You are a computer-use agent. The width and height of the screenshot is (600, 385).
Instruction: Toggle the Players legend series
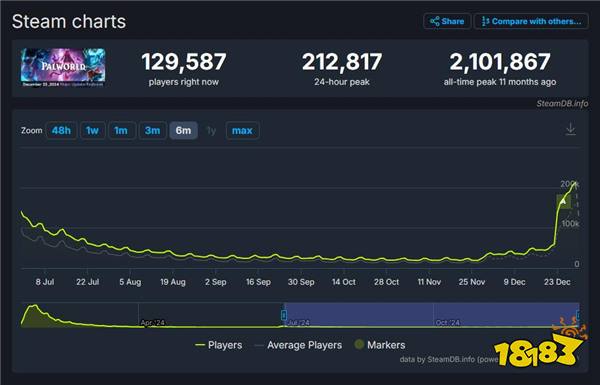218,345
